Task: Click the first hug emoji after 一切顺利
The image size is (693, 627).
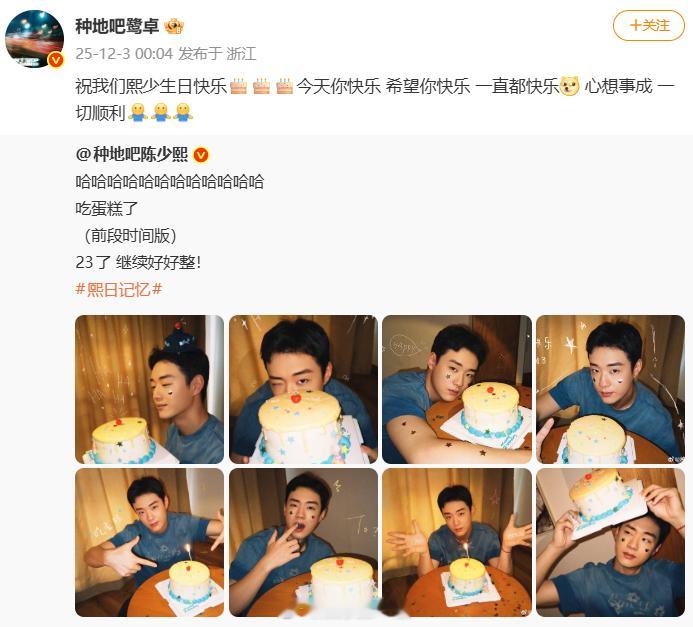Action: 138,113
